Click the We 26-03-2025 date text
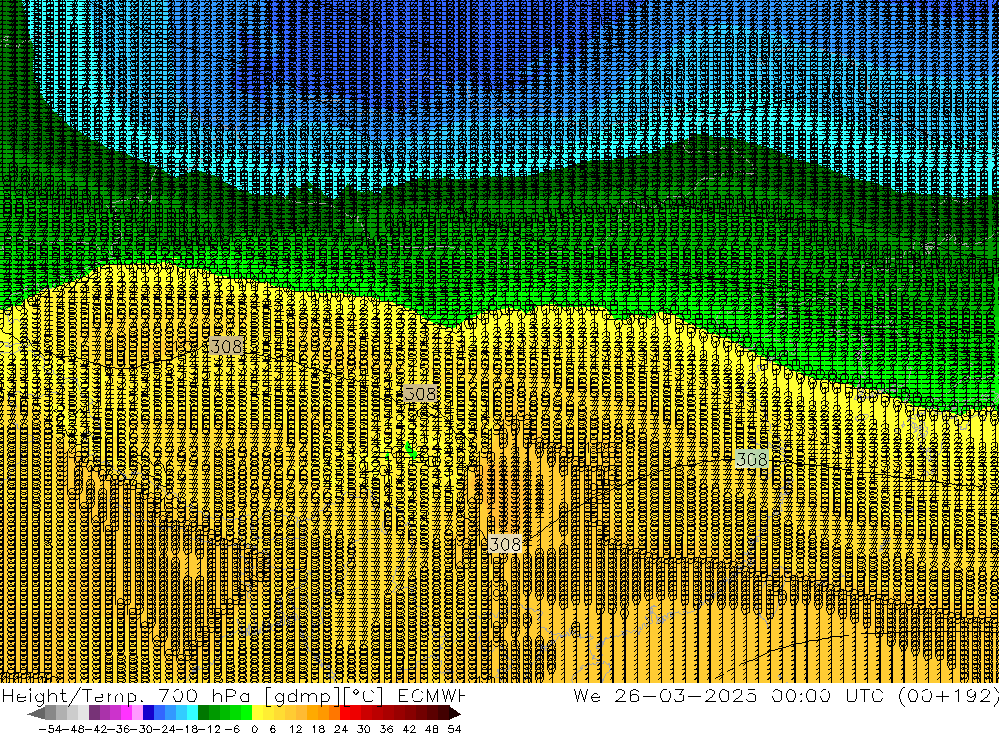 [665, 695]
